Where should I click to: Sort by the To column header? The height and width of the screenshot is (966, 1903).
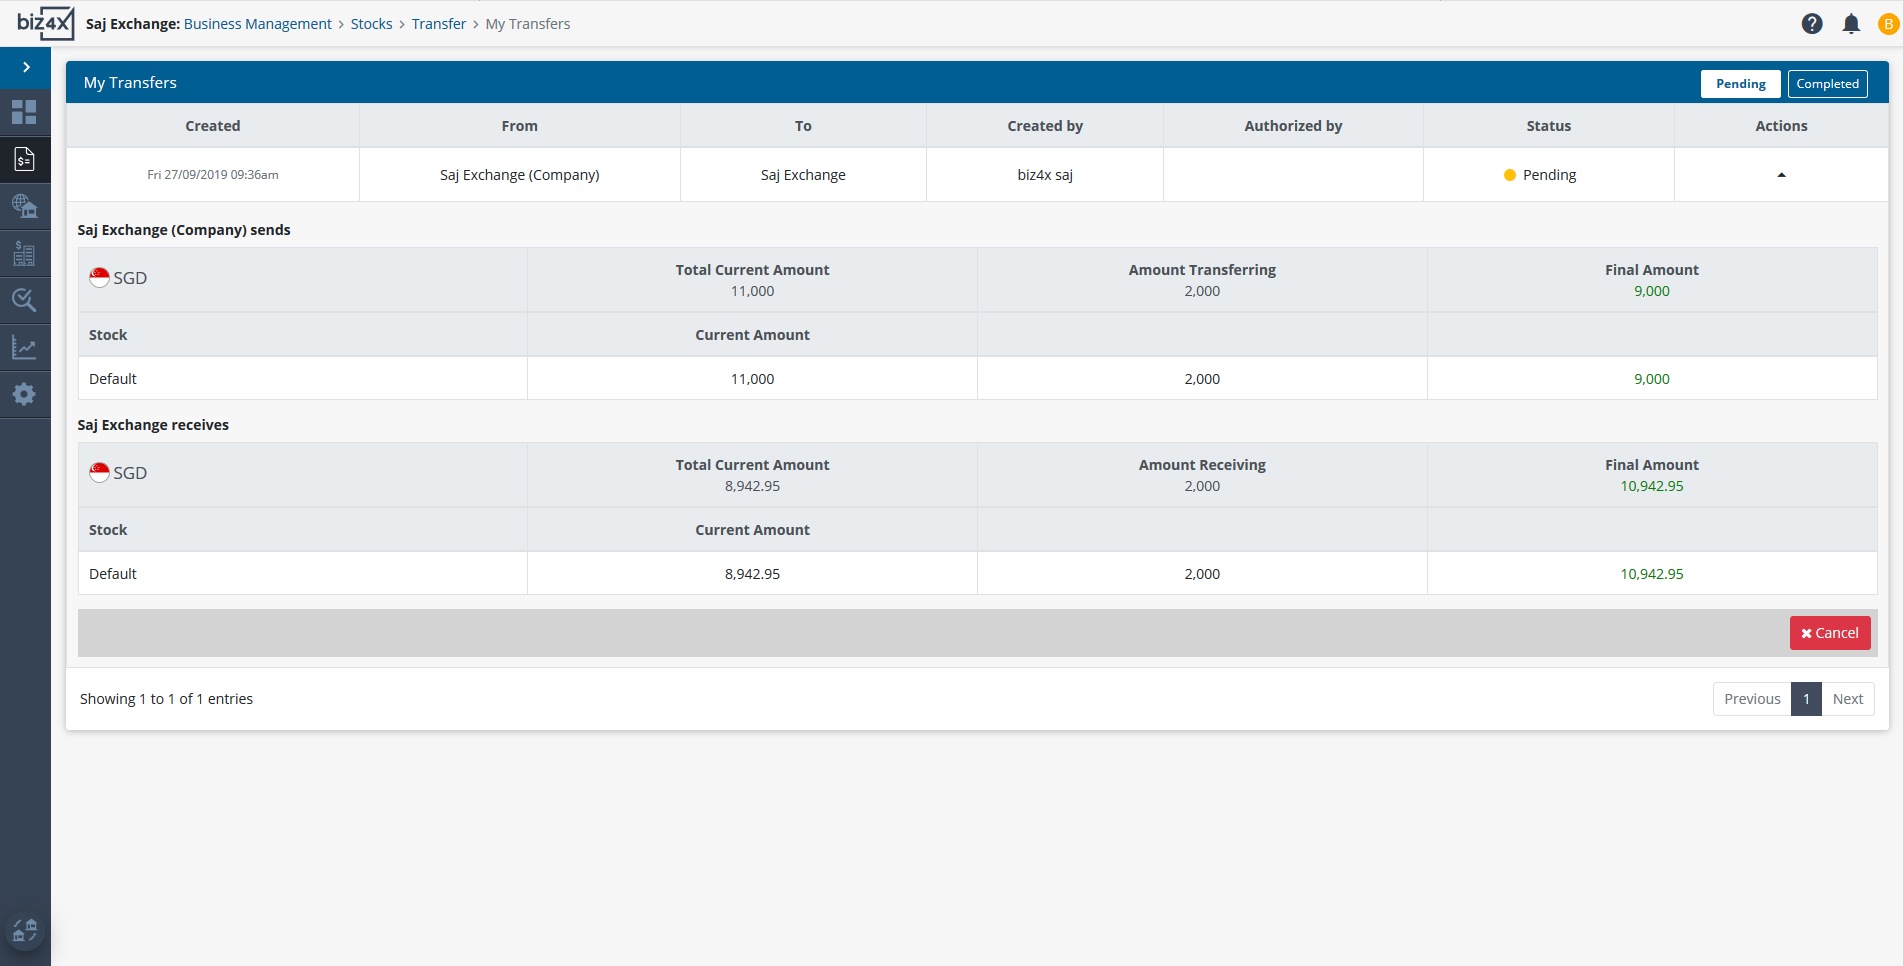[x=803, y=126]
